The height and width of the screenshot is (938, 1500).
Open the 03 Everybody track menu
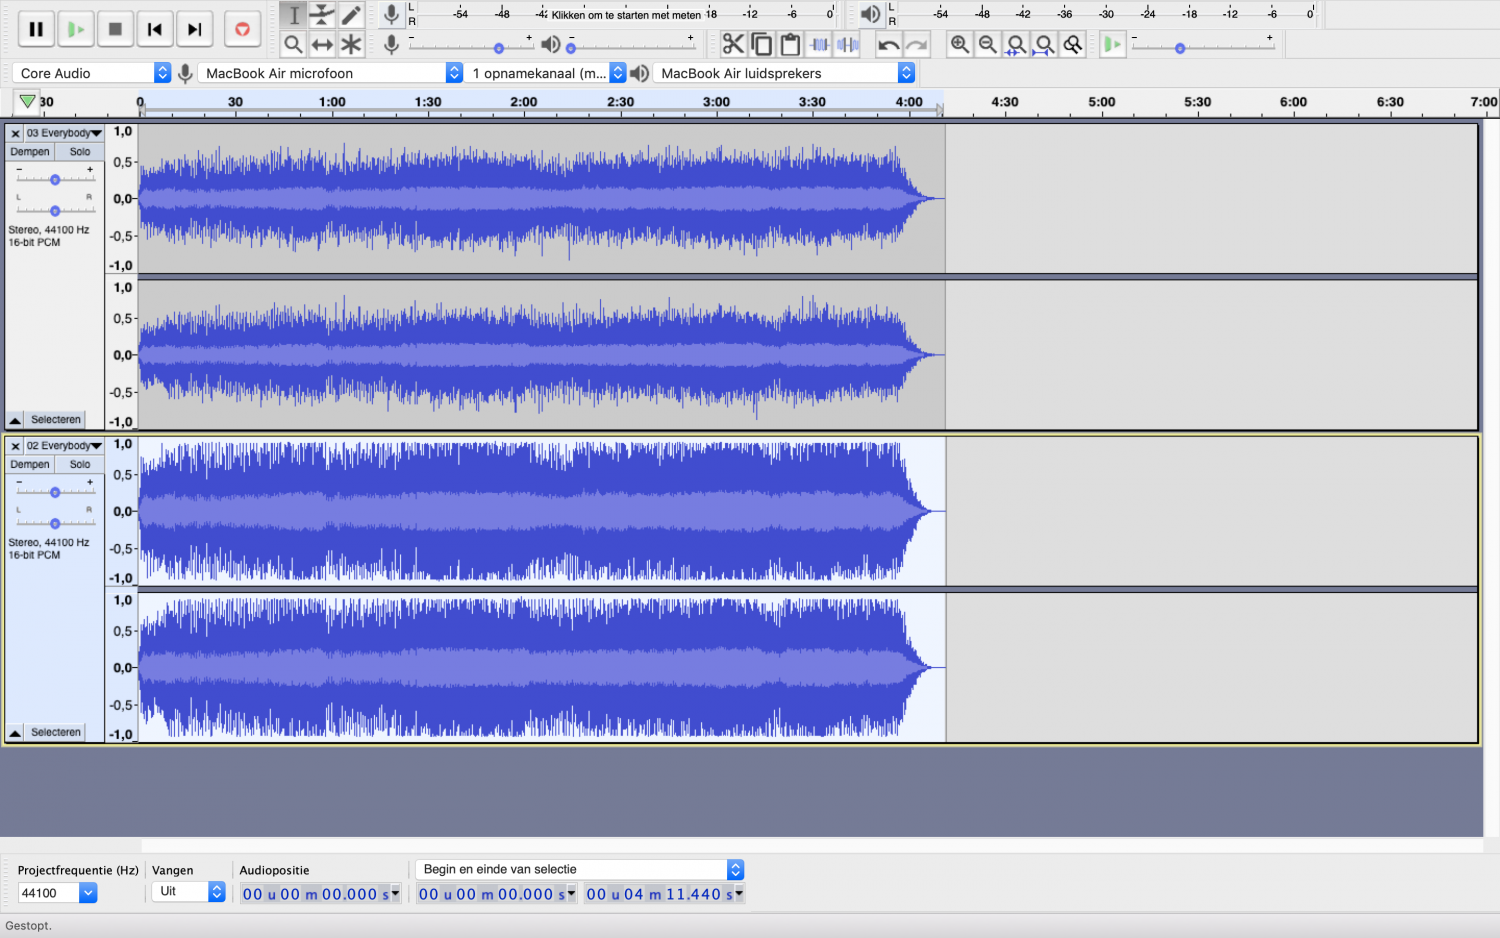click(x=65, y=133)
